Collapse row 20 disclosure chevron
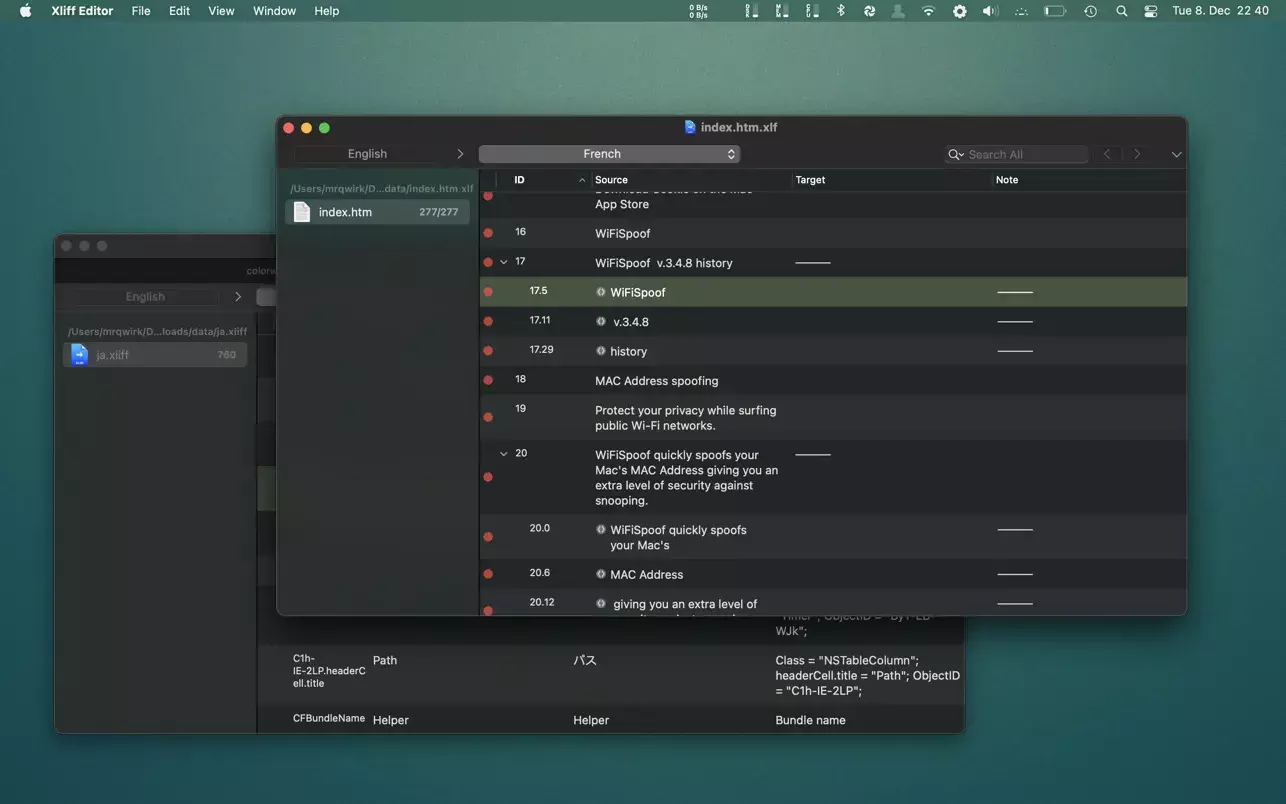 [504, 454]
